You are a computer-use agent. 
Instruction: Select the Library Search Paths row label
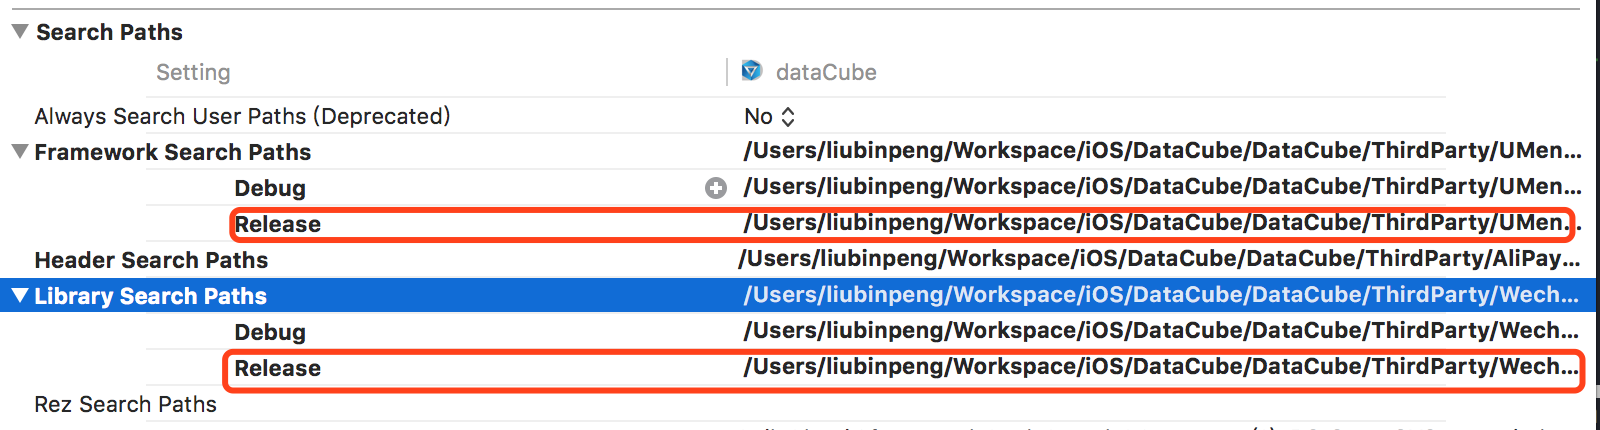(x=150, y=296)
